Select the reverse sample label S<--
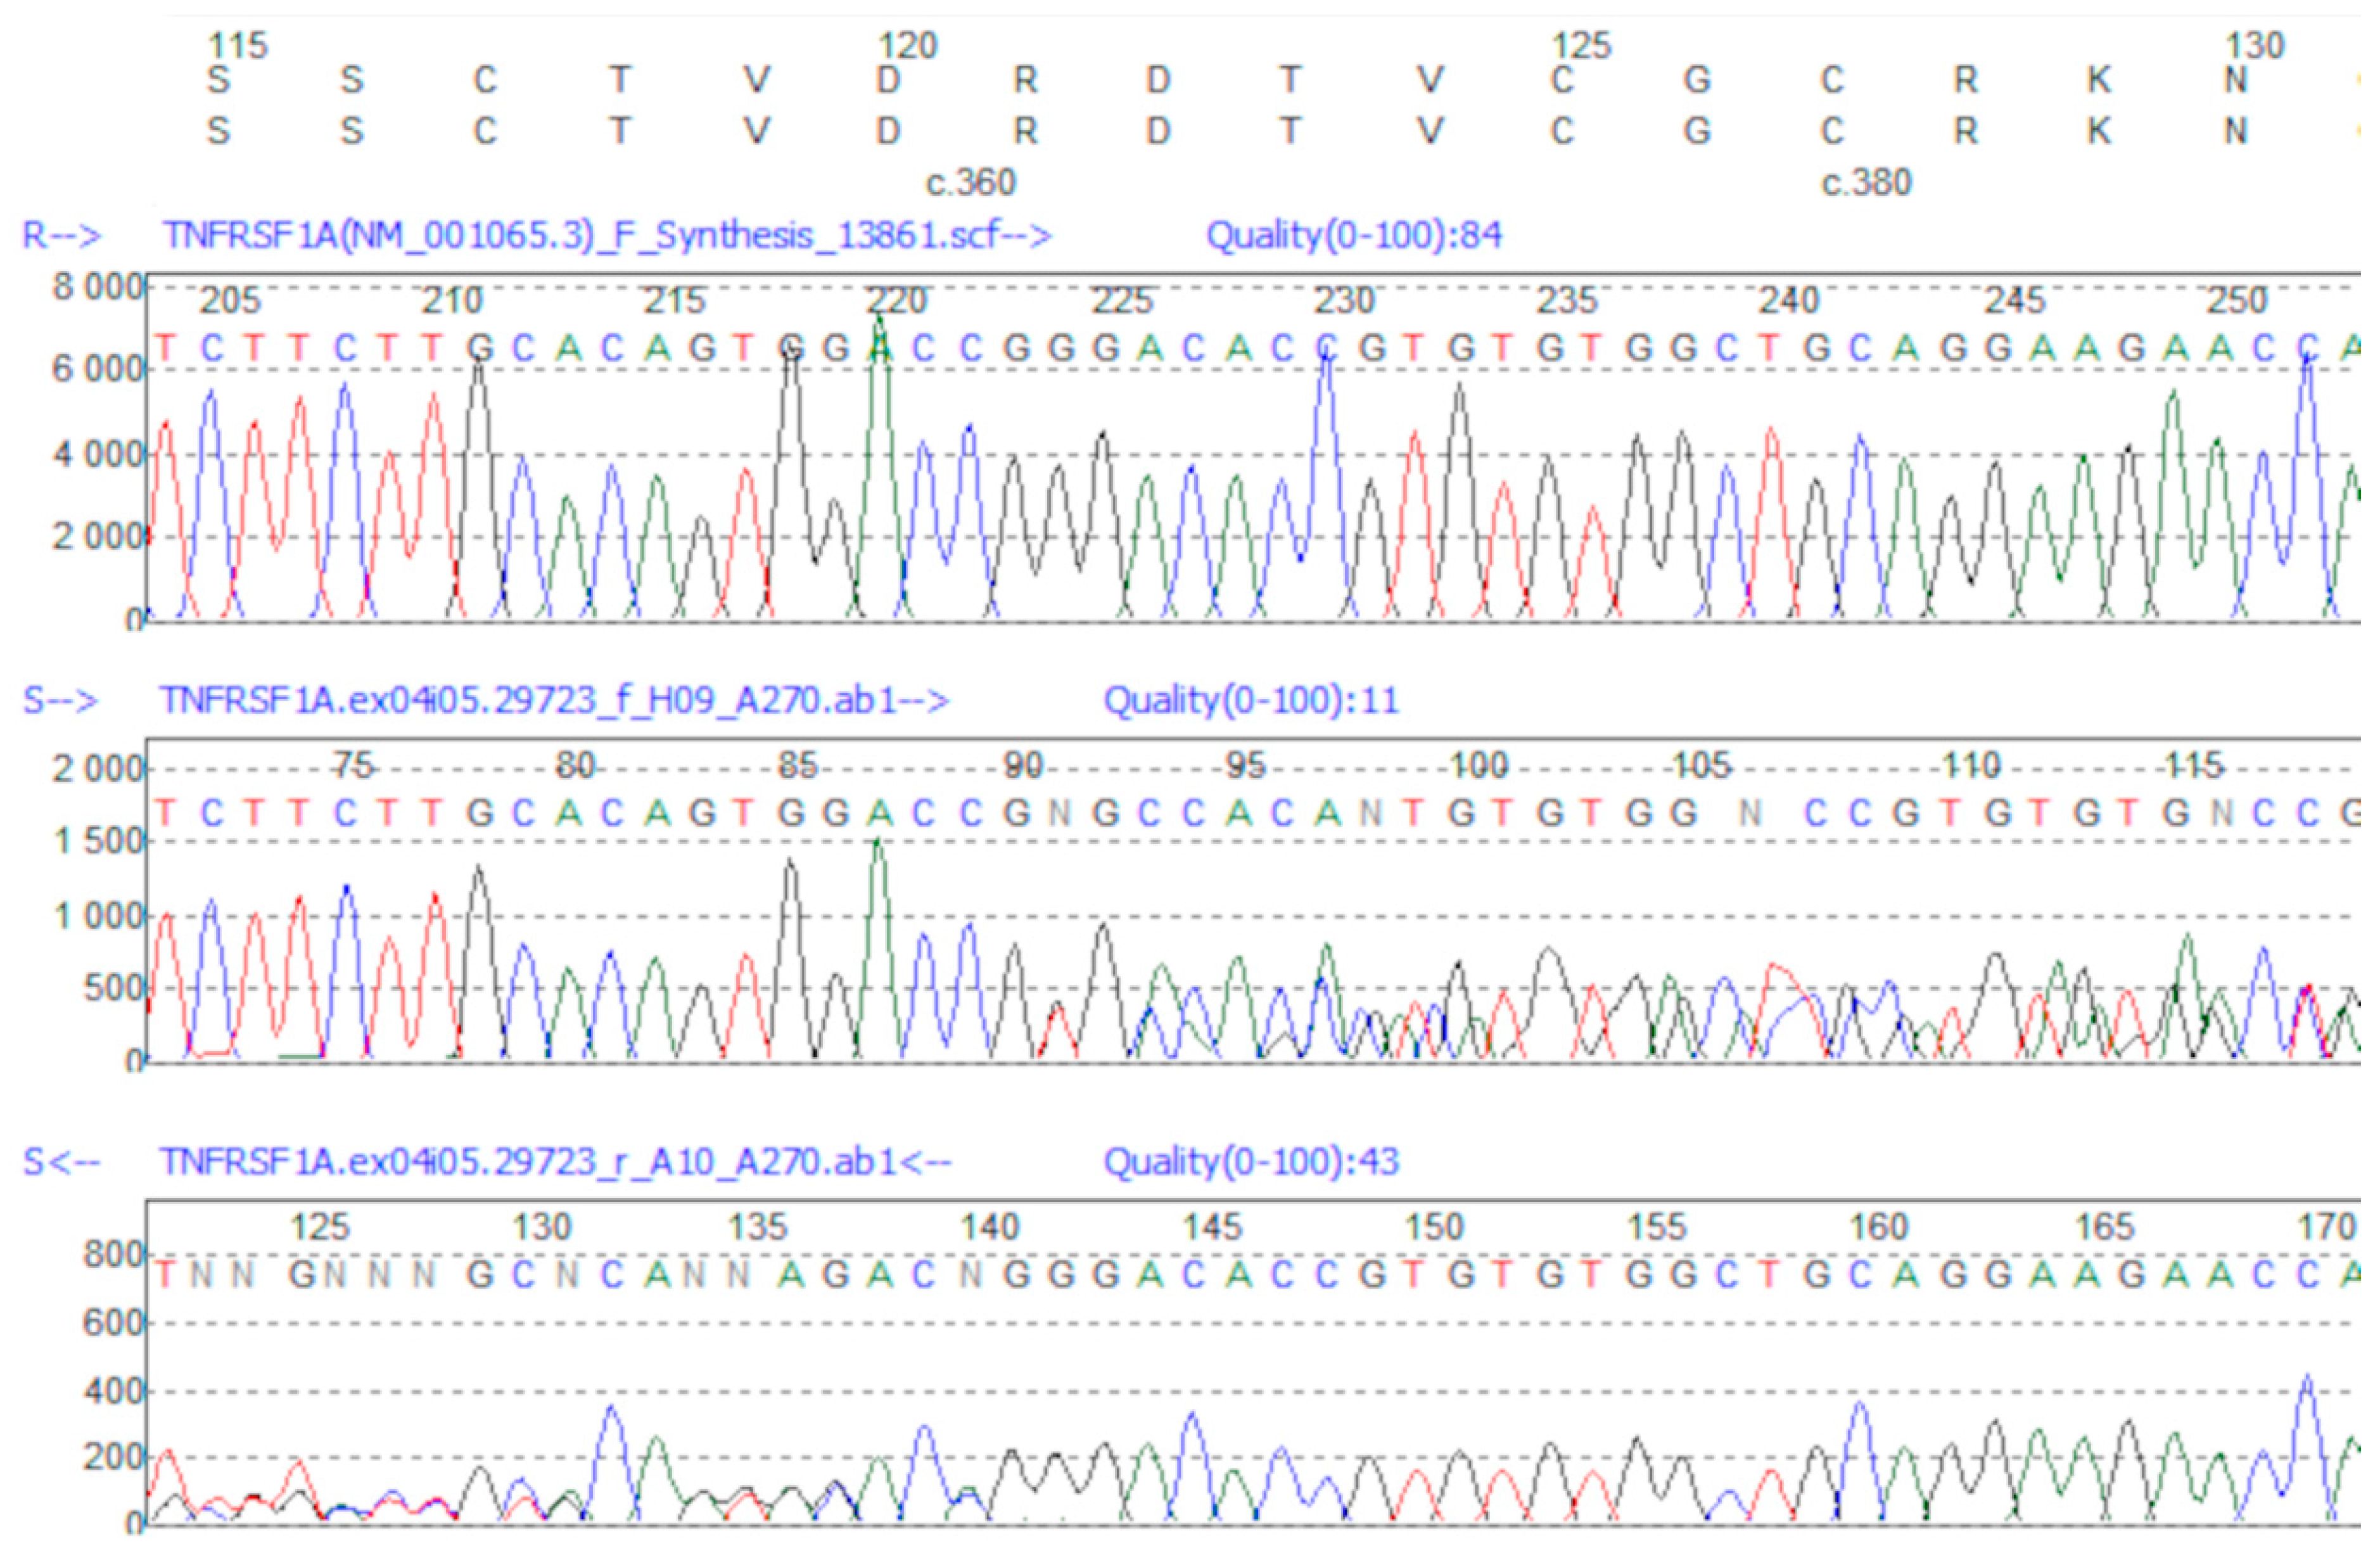The width and height of the screenshot is (2380, 1553). tap(61, 1163)
